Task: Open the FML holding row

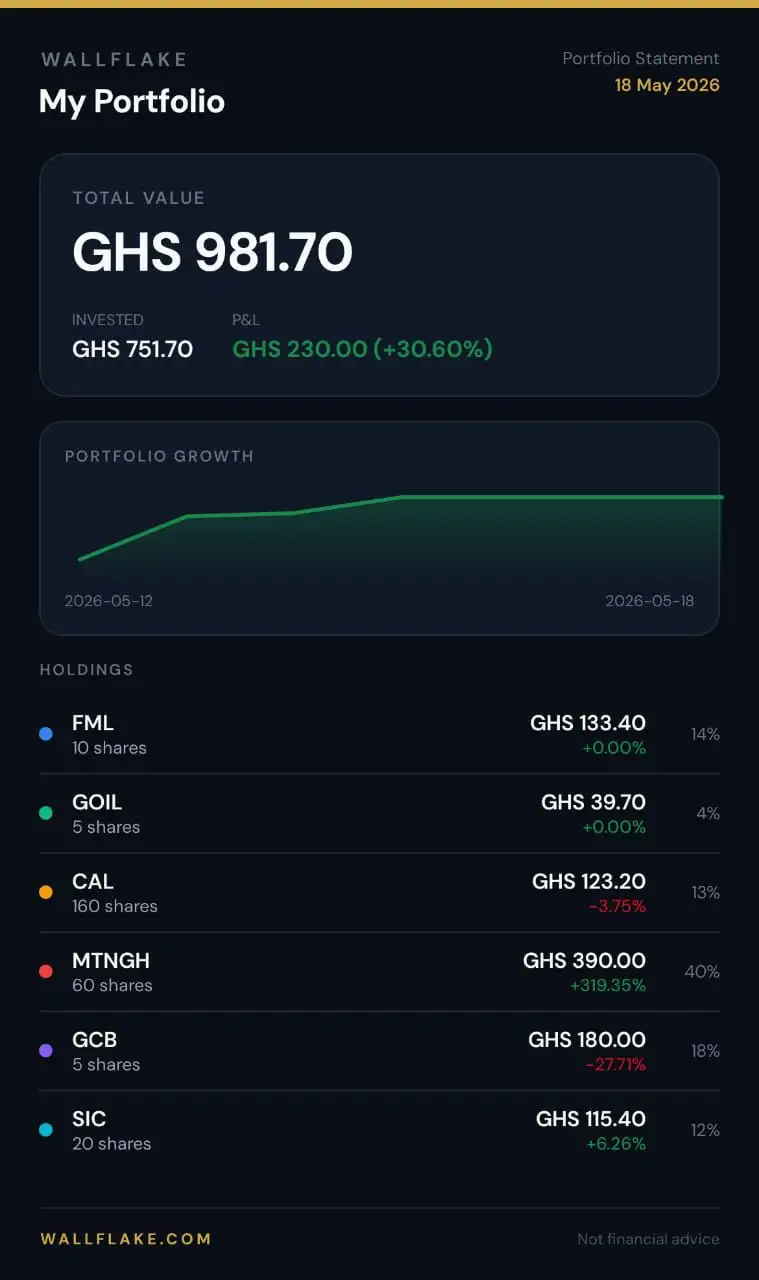Action: tap(379, 734)
